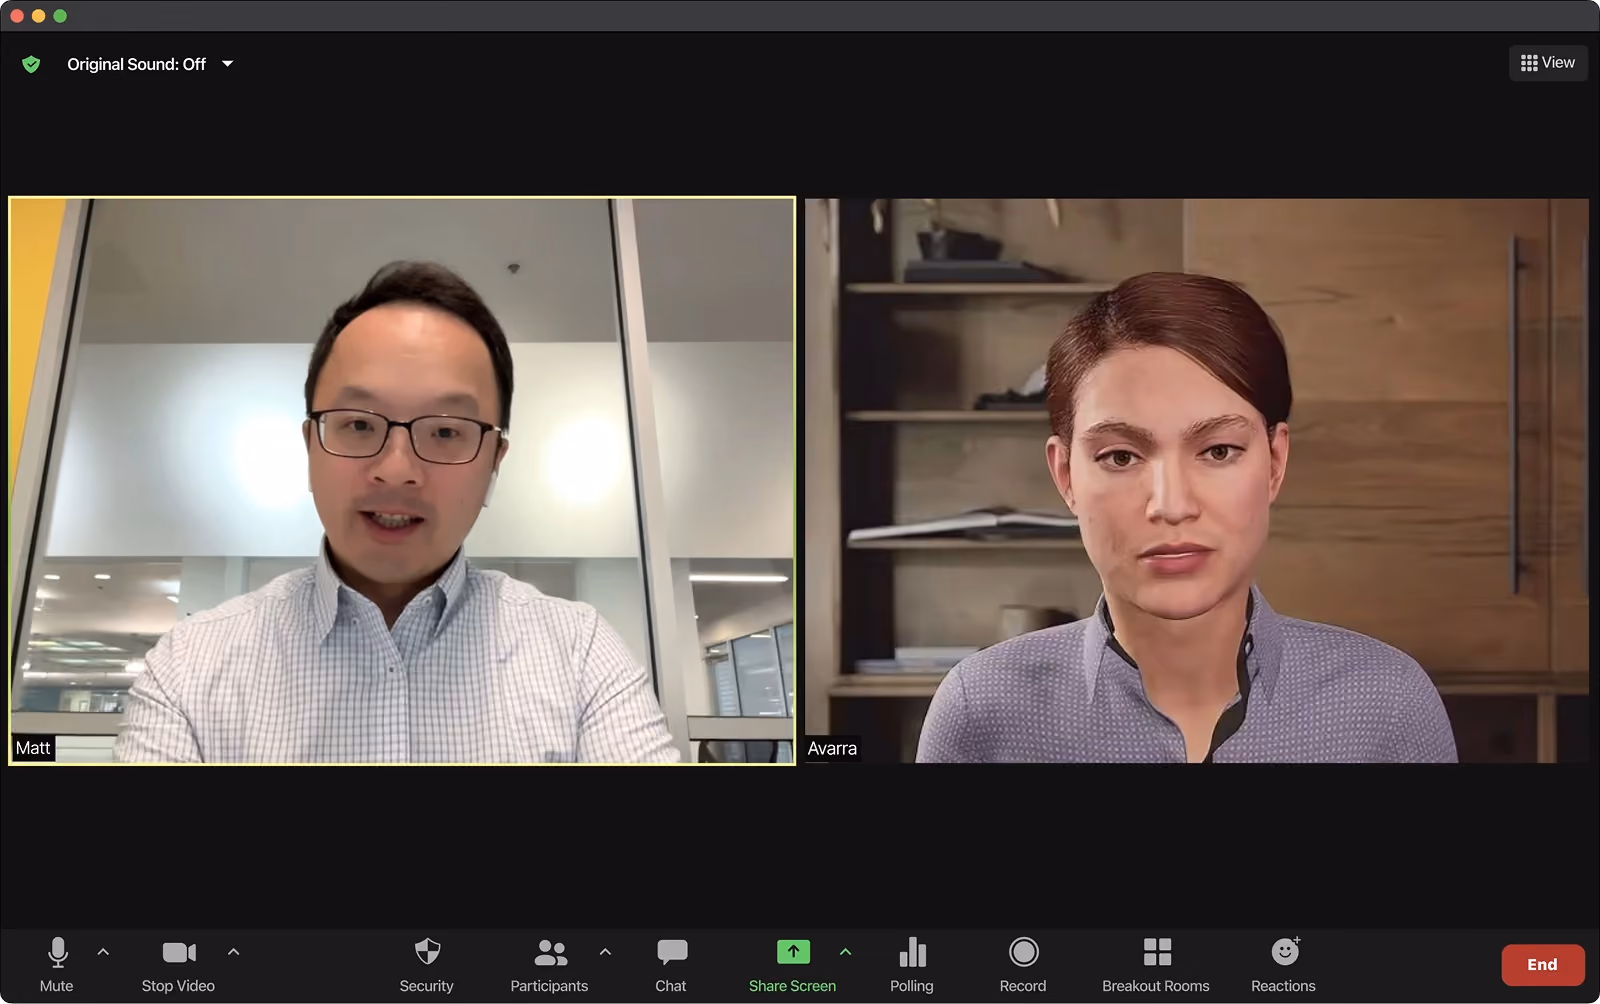The image size is (1600, 1004).
Task: Click the Matt name label
Action: 33,748
